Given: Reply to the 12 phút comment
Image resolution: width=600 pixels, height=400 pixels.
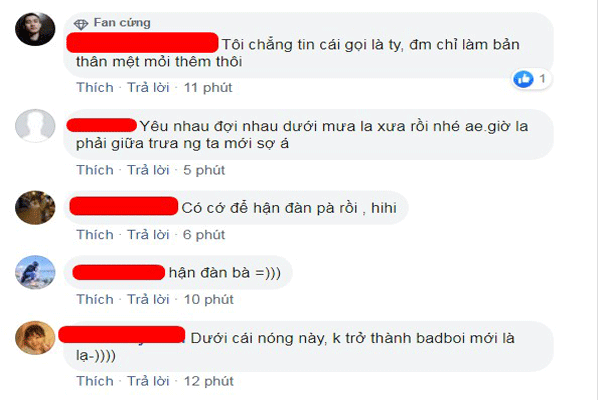Looking at the screenshot, I should click(148, 381).
